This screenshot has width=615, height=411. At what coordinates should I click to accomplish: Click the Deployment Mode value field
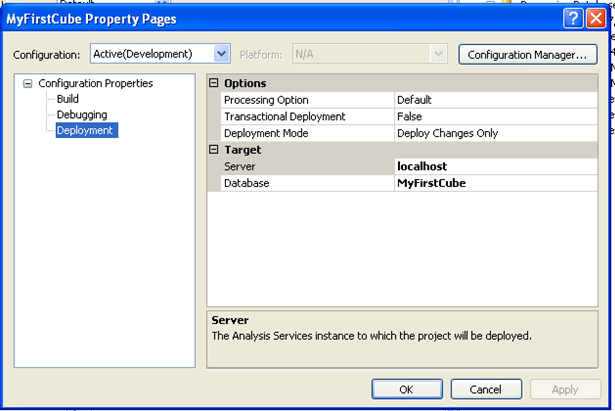coord(443,133)
